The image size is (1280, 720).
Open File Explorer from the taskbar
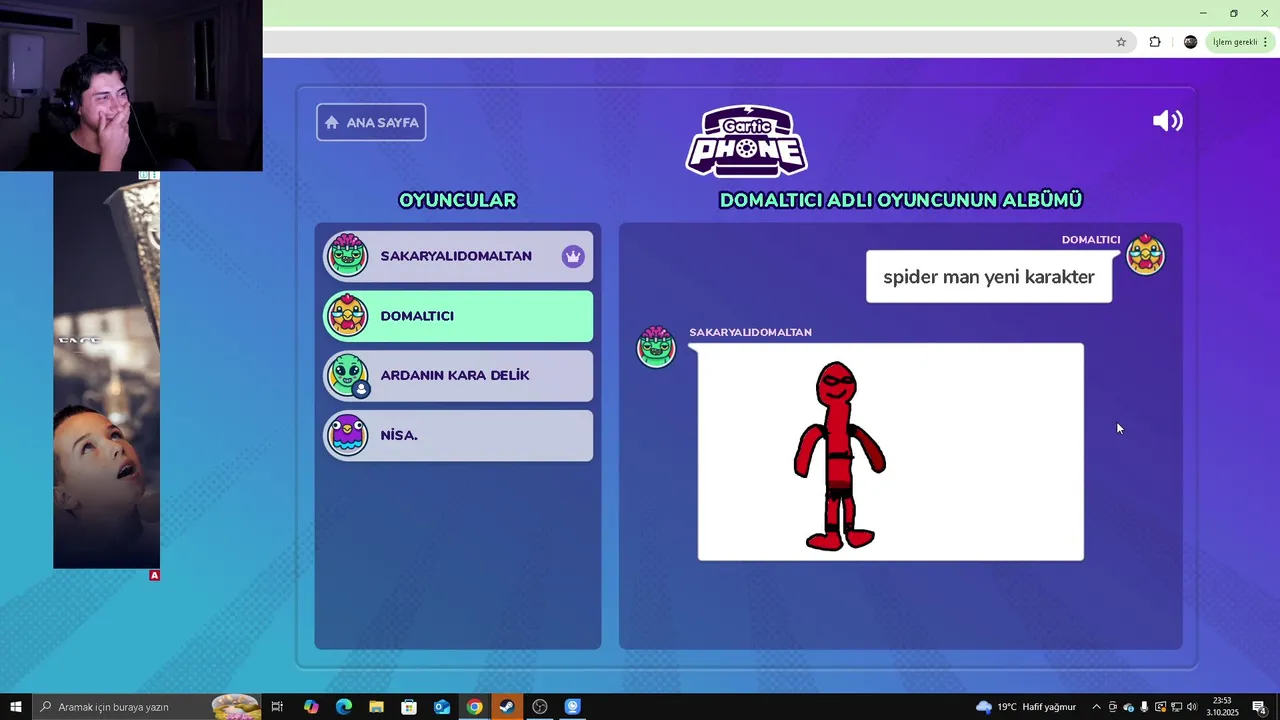point(376,707)
